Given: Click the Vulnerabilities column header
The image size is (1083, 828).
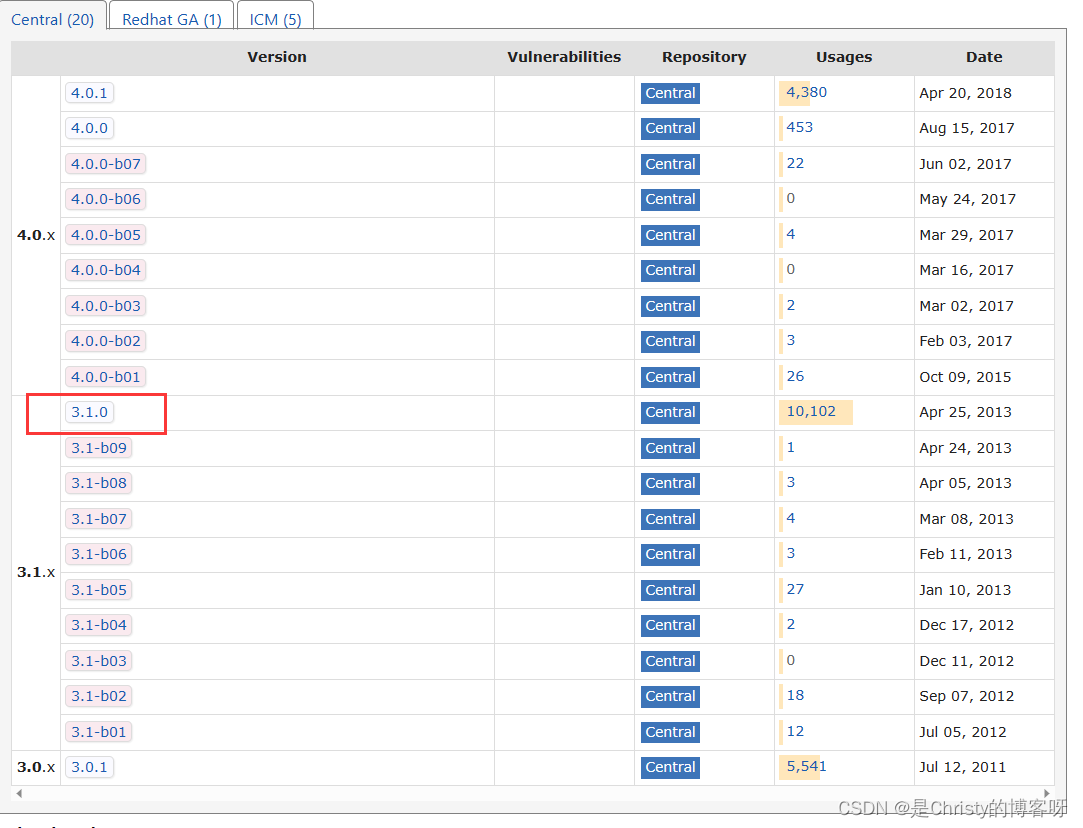Looking at the screenshot, I should pyautogui.click(x=564, y=57).
